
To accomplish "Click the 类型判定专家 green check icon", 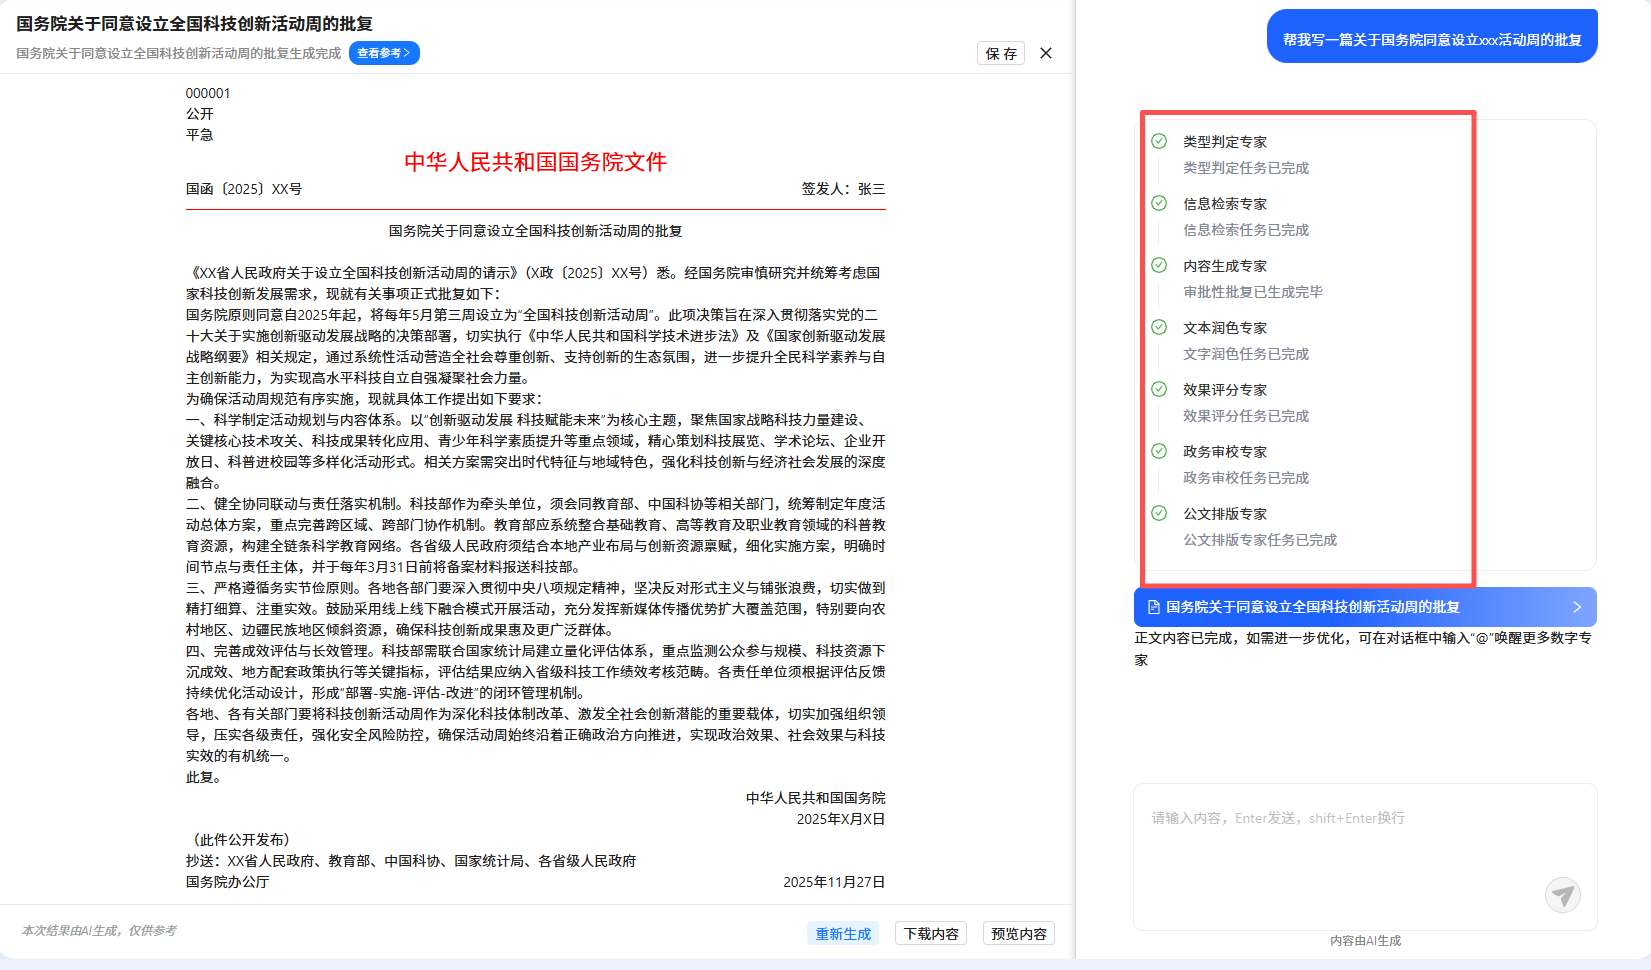I will tap(1159, 141).
